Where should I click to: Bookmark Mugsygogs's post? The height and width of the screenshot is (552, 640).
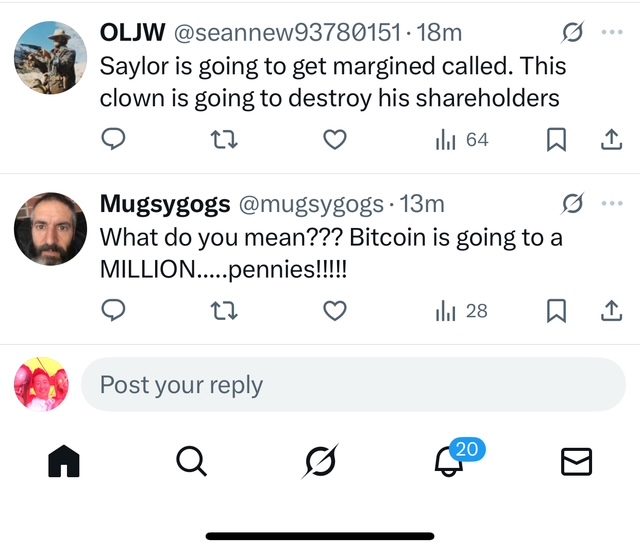[x=557, y=311]
